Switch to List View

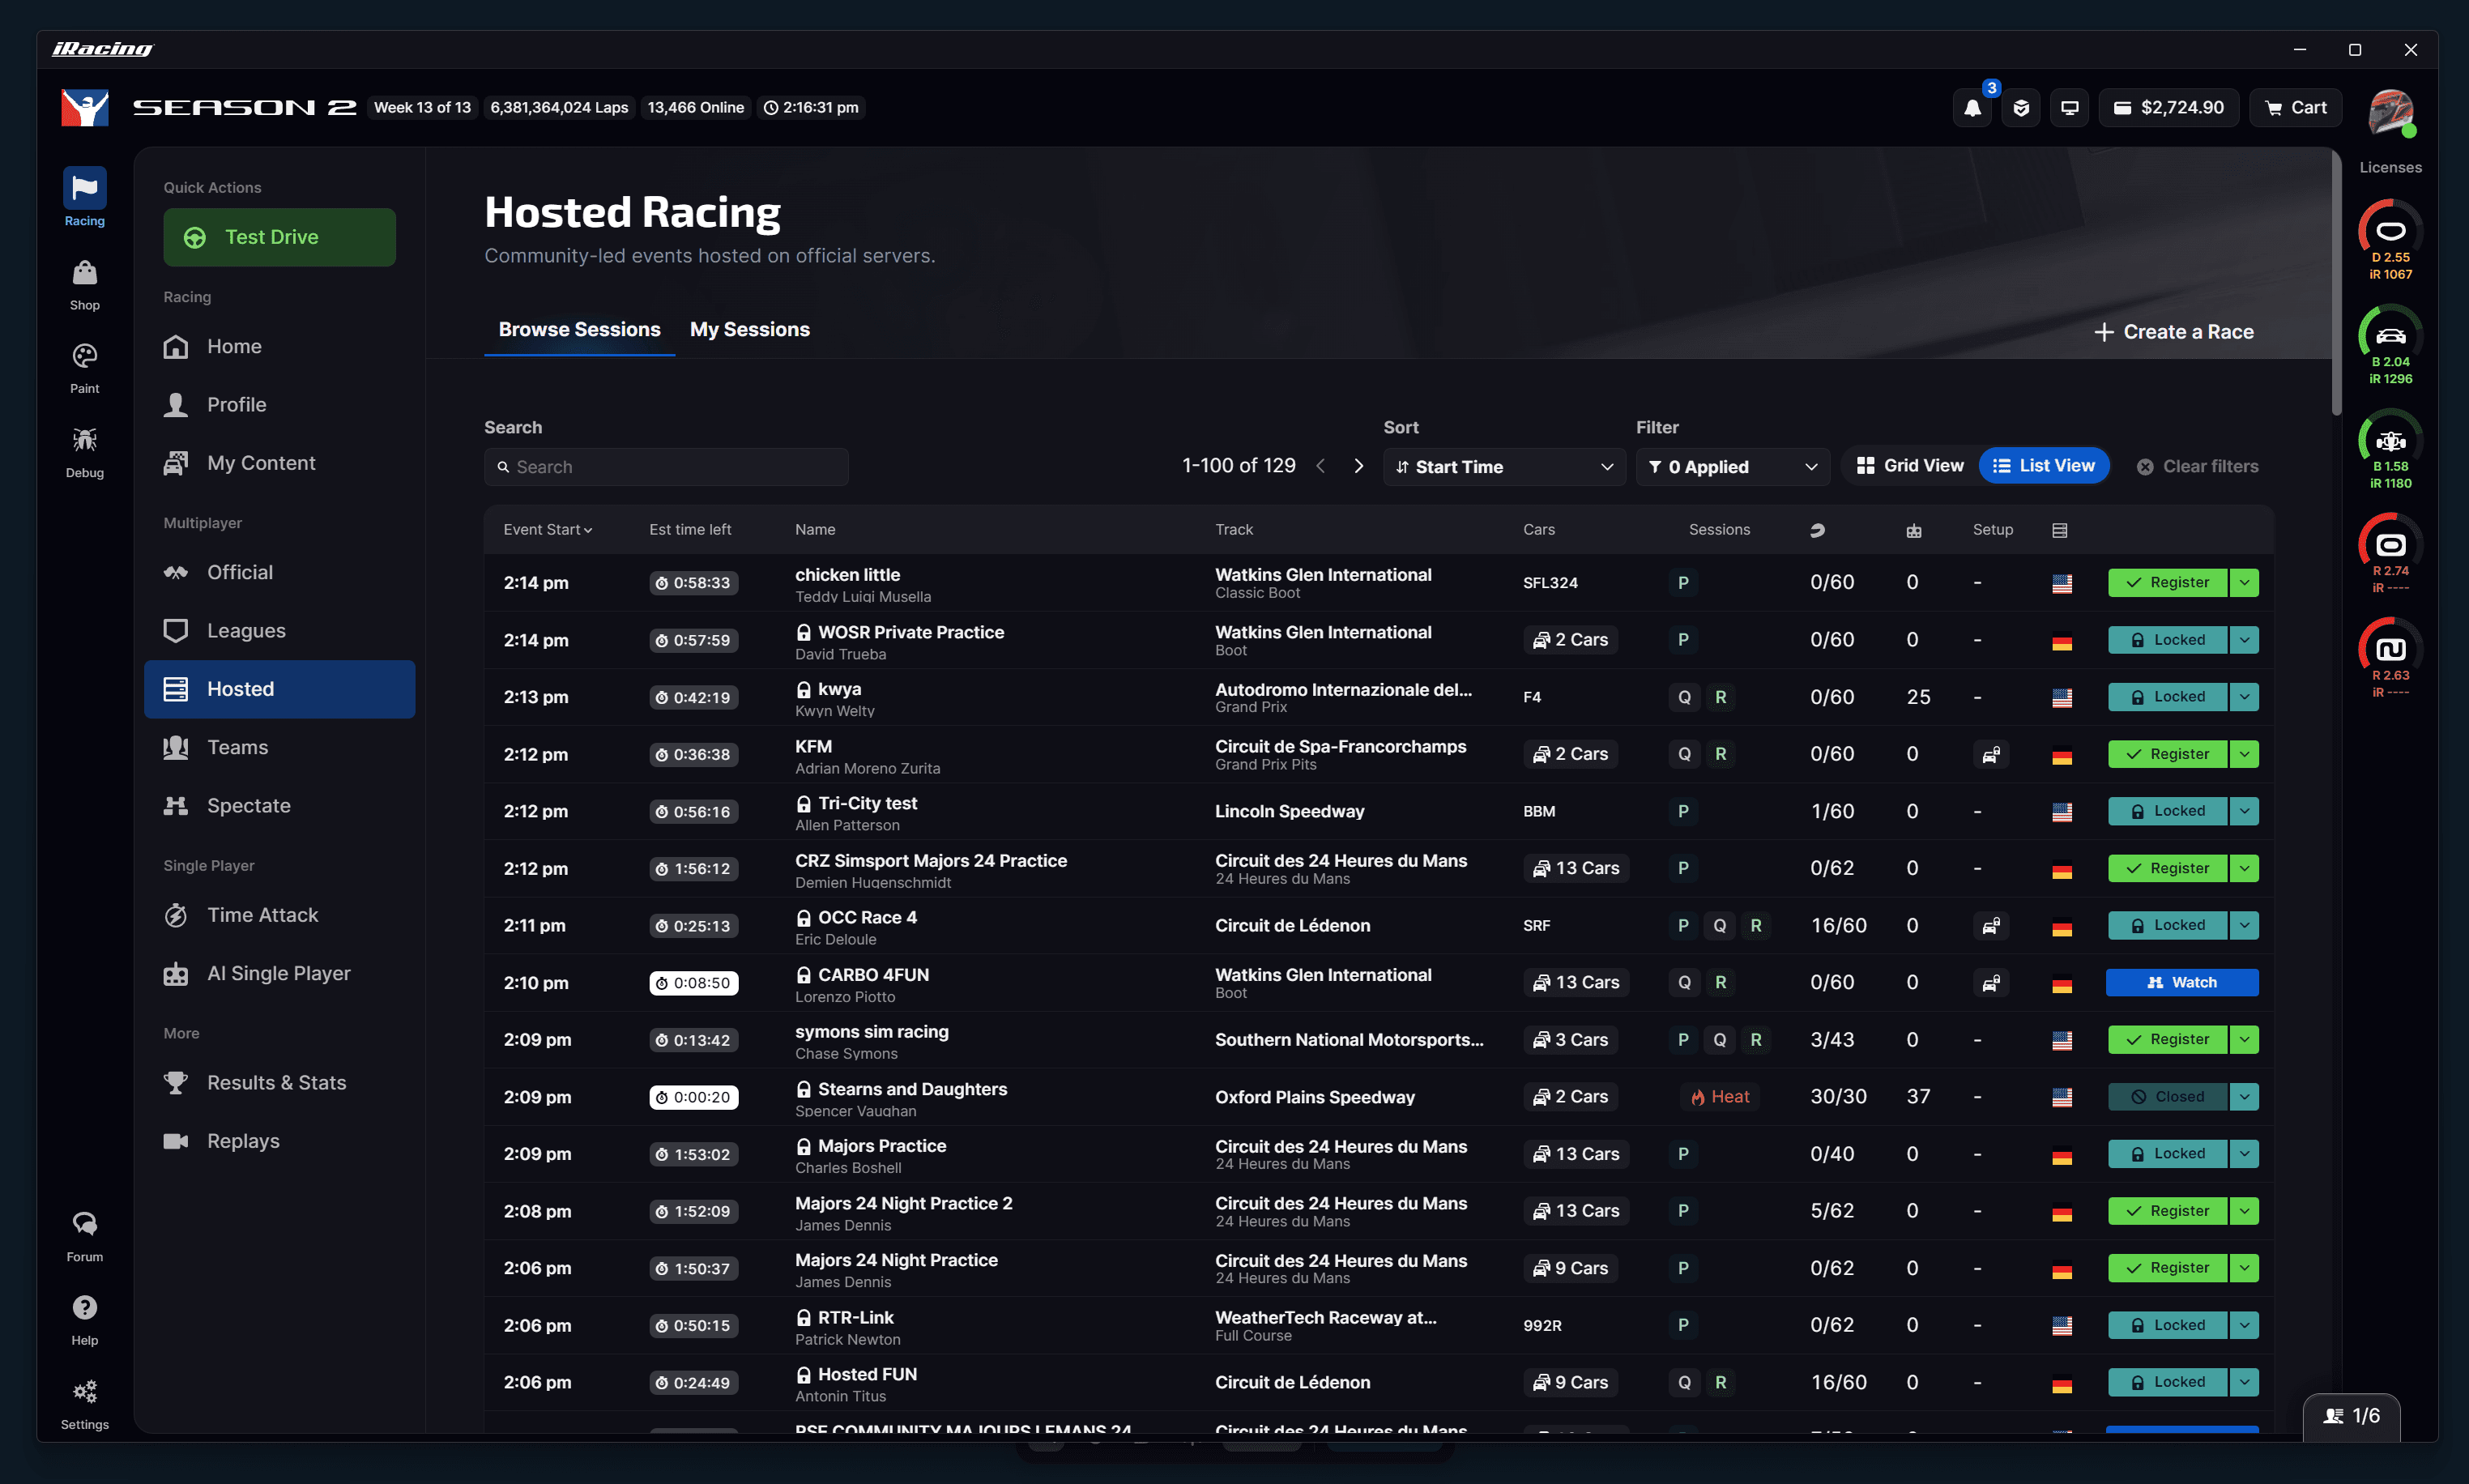(2044, 466)
